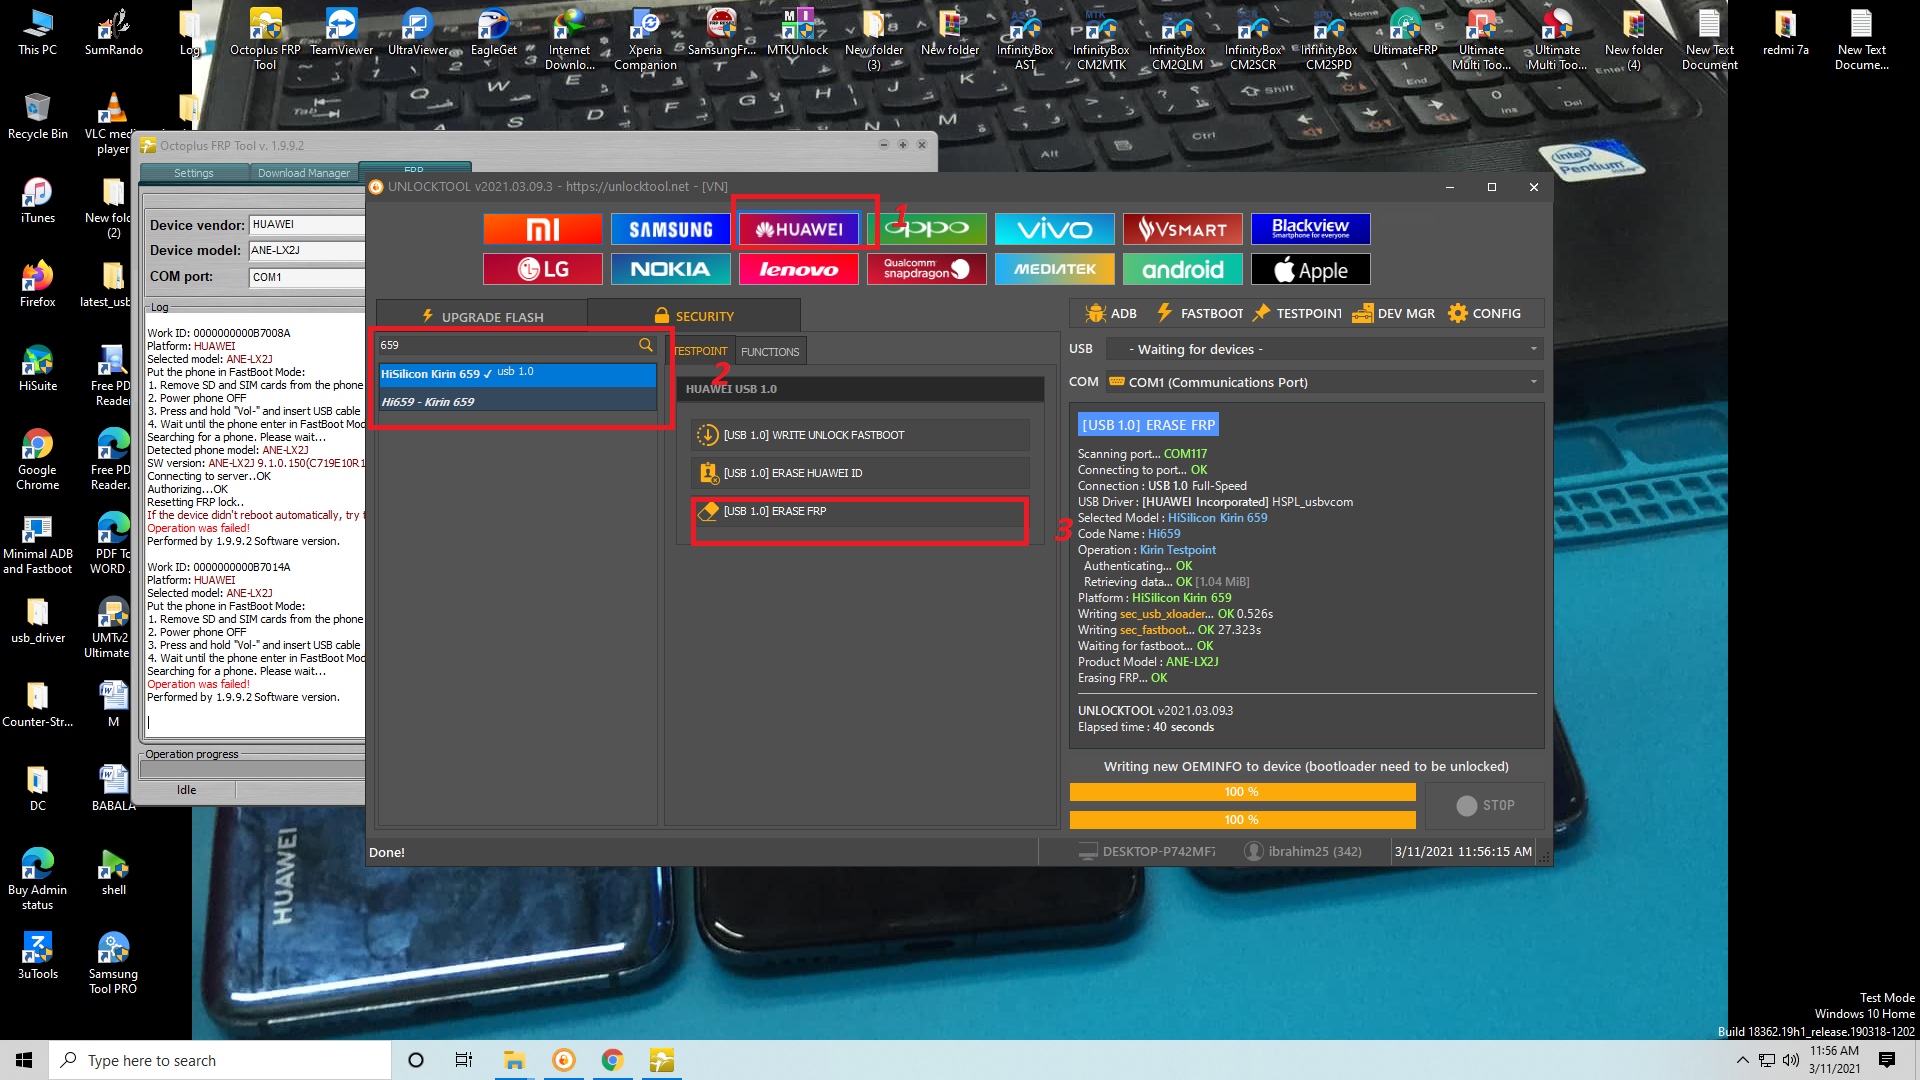Open Samsung Tool PRO shortcut
1920x1080 pixels.
click(x=113, y=964)
